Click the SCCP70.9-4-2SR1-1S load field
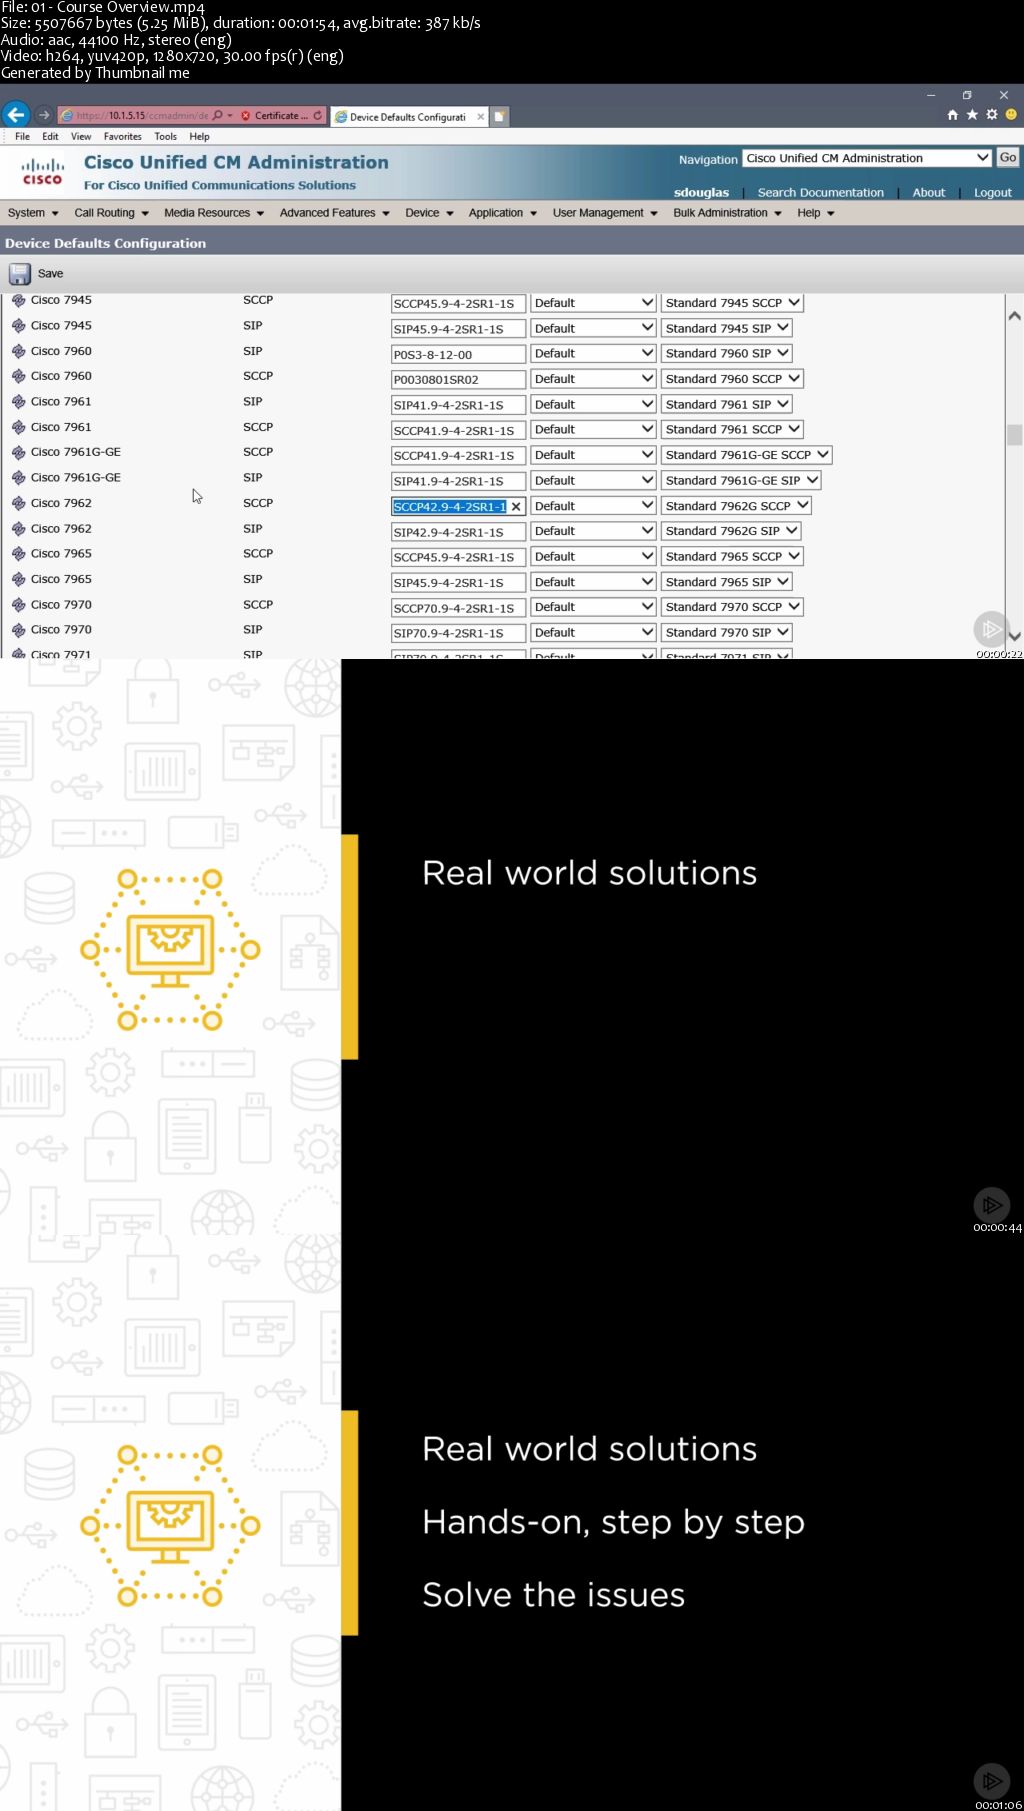 click(458, 608)
